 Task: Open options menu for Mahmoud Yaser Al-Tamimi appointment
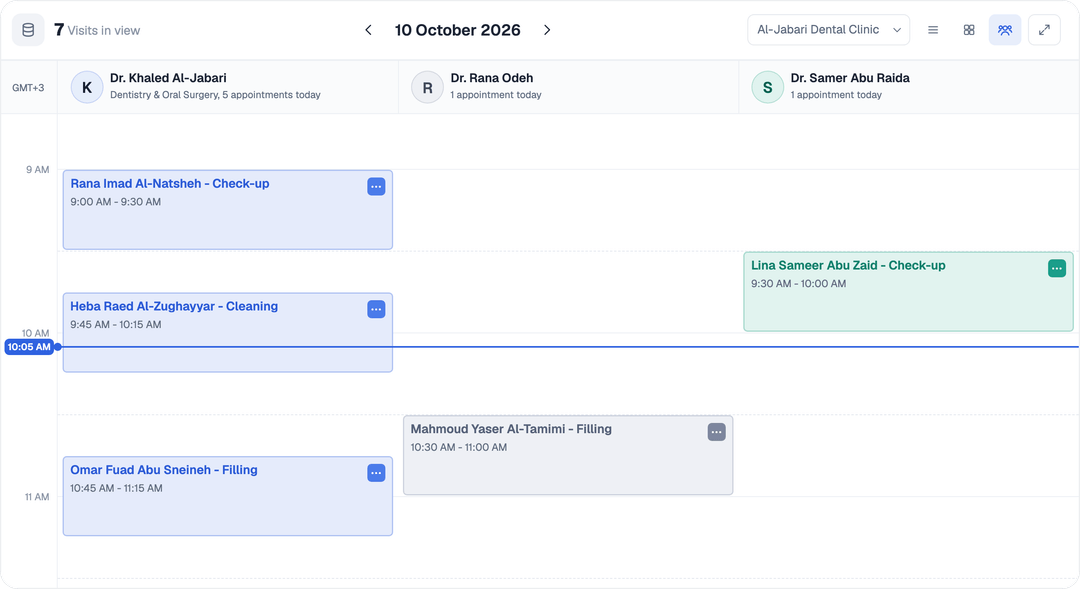716,432
